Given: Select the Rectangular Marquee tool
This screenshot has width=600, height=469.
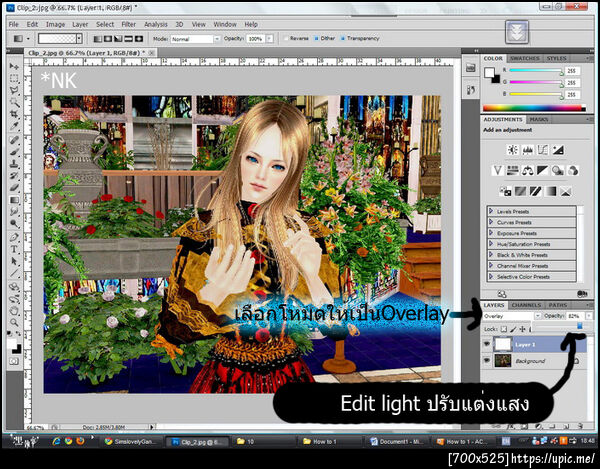Looking at the screenshot, I should 14,78.
